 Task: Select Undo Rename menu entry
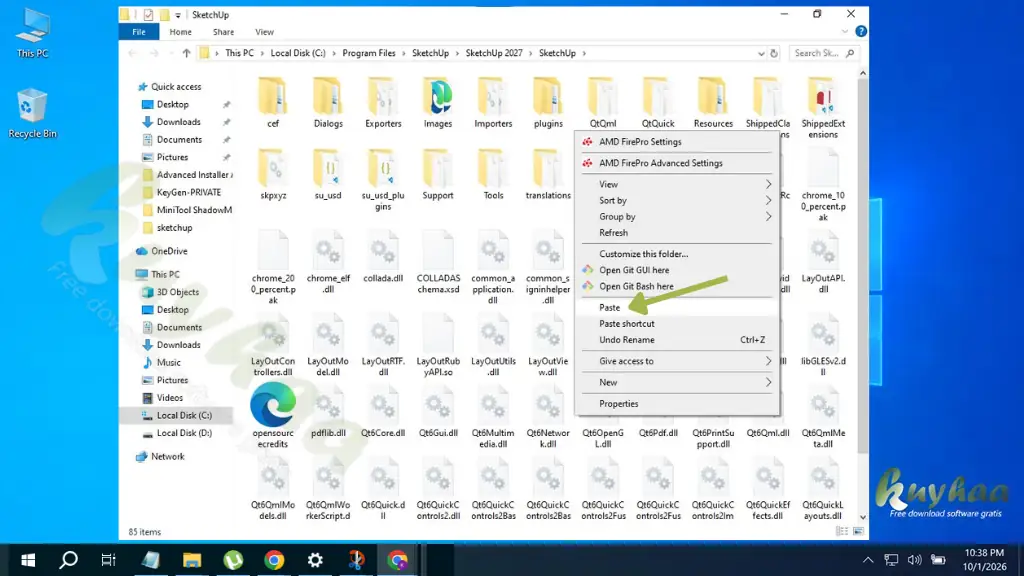coord(677,340)
